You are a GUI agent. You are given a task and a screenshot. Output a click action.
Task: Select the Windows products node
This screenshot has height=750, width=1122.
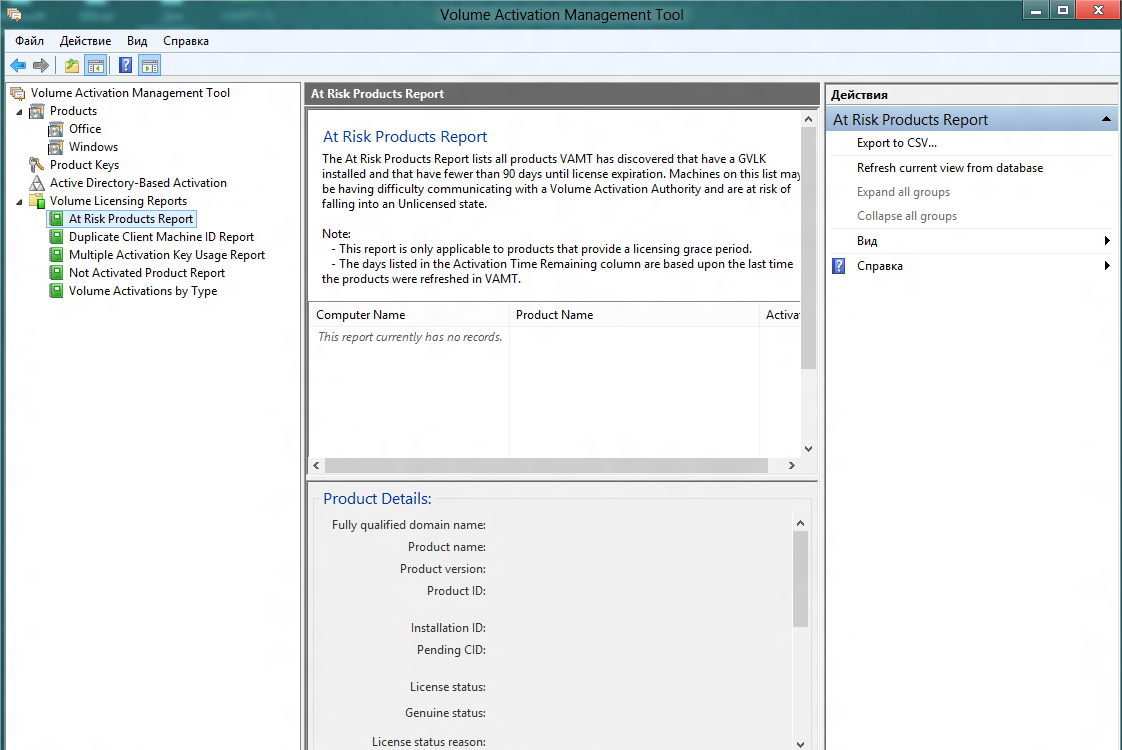tap(93, 147)
